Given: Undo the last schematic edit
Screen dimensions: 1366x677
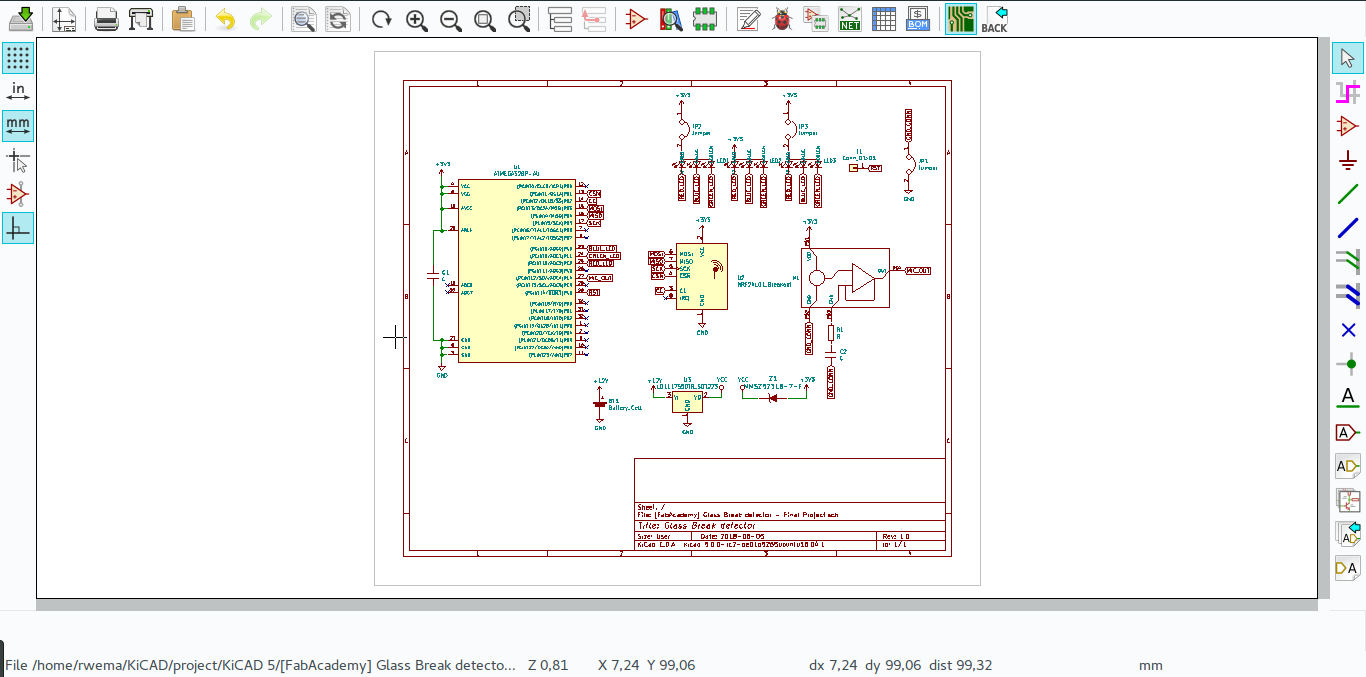Looking at the screenshot, I should tap(225, 17).
